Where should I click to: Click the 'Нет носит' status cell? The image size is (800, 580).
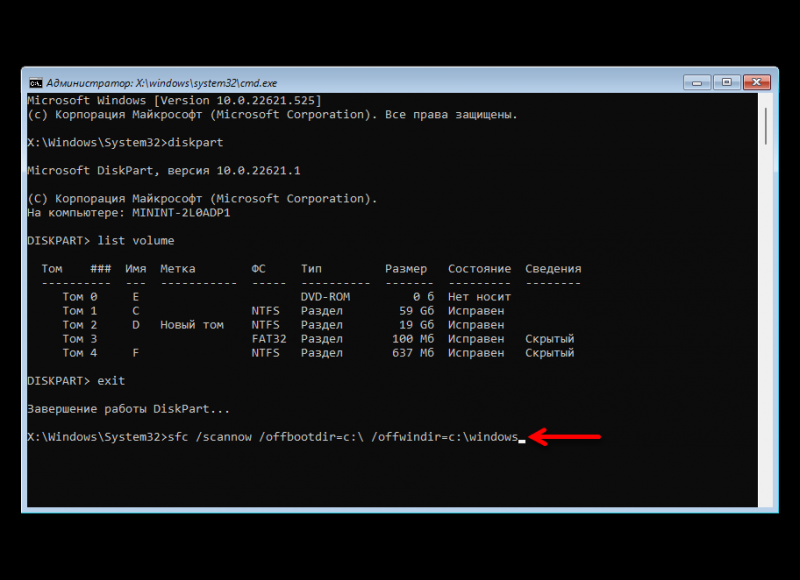[480, 297]
